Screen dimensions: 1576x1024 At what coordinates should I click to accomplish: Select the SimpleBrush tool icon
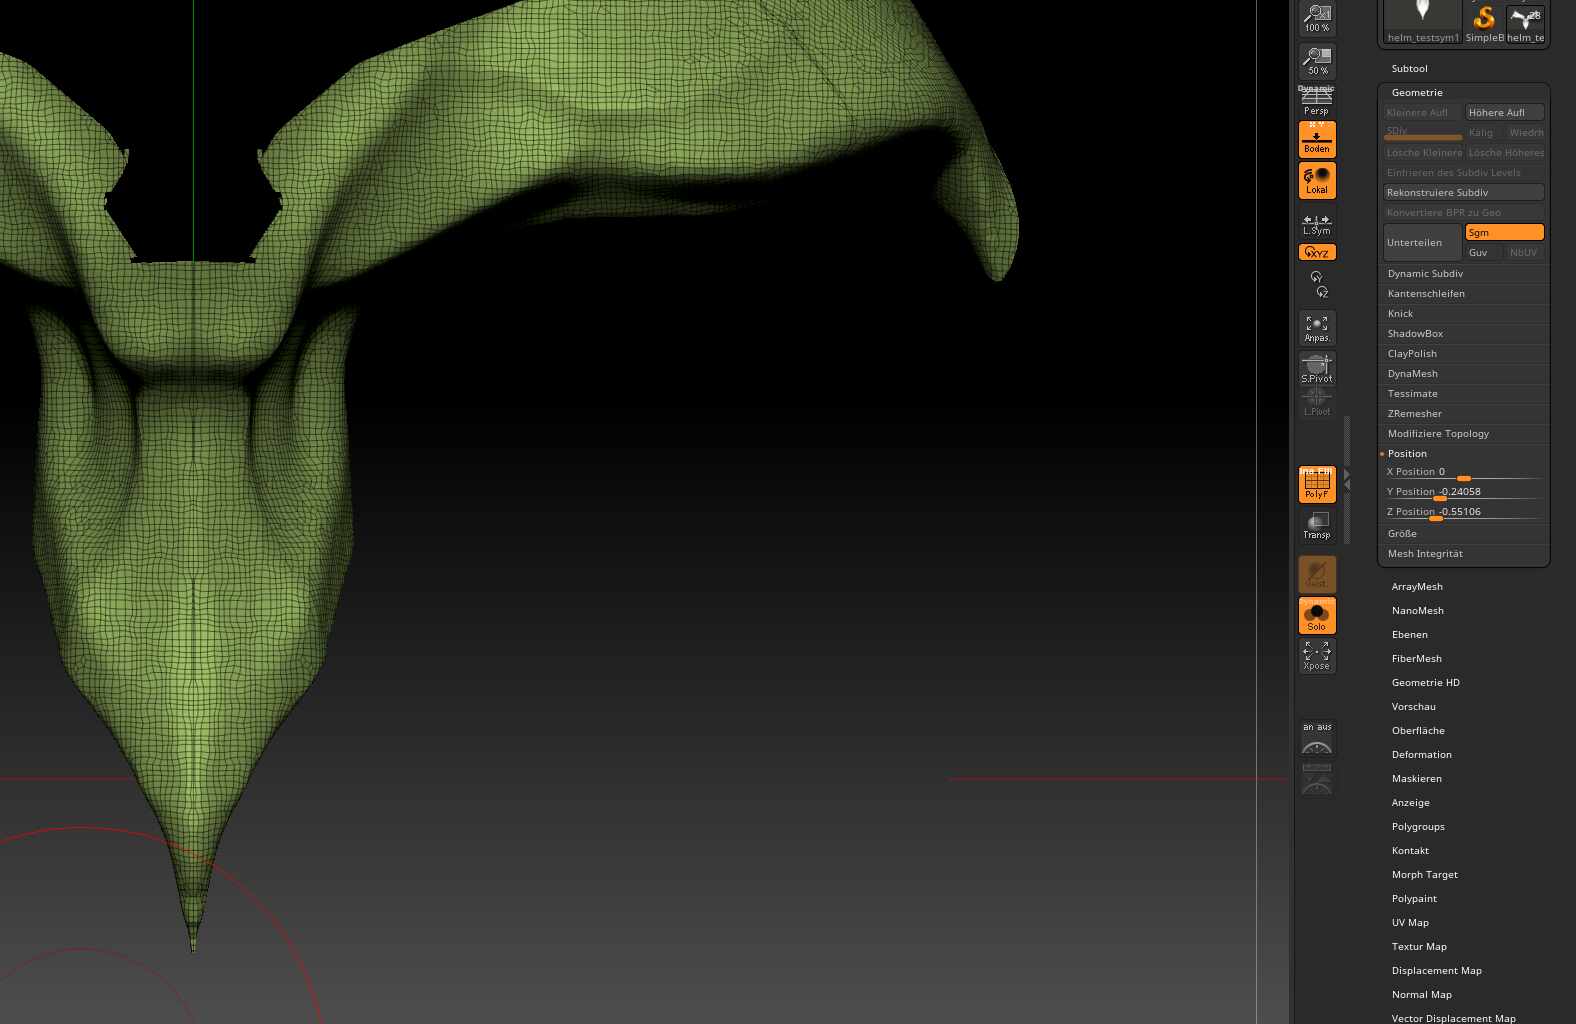1484,21
